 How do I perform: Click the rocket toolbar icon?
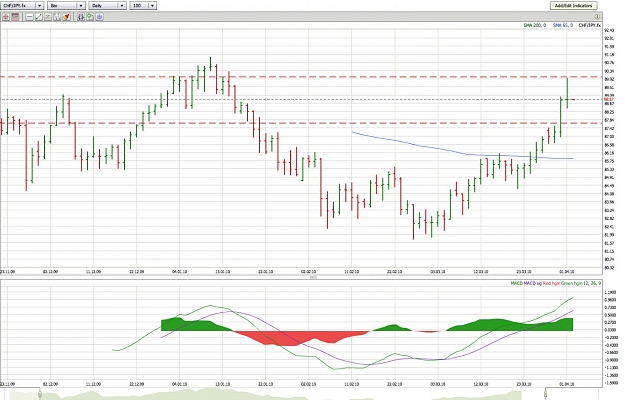(67, 17)
